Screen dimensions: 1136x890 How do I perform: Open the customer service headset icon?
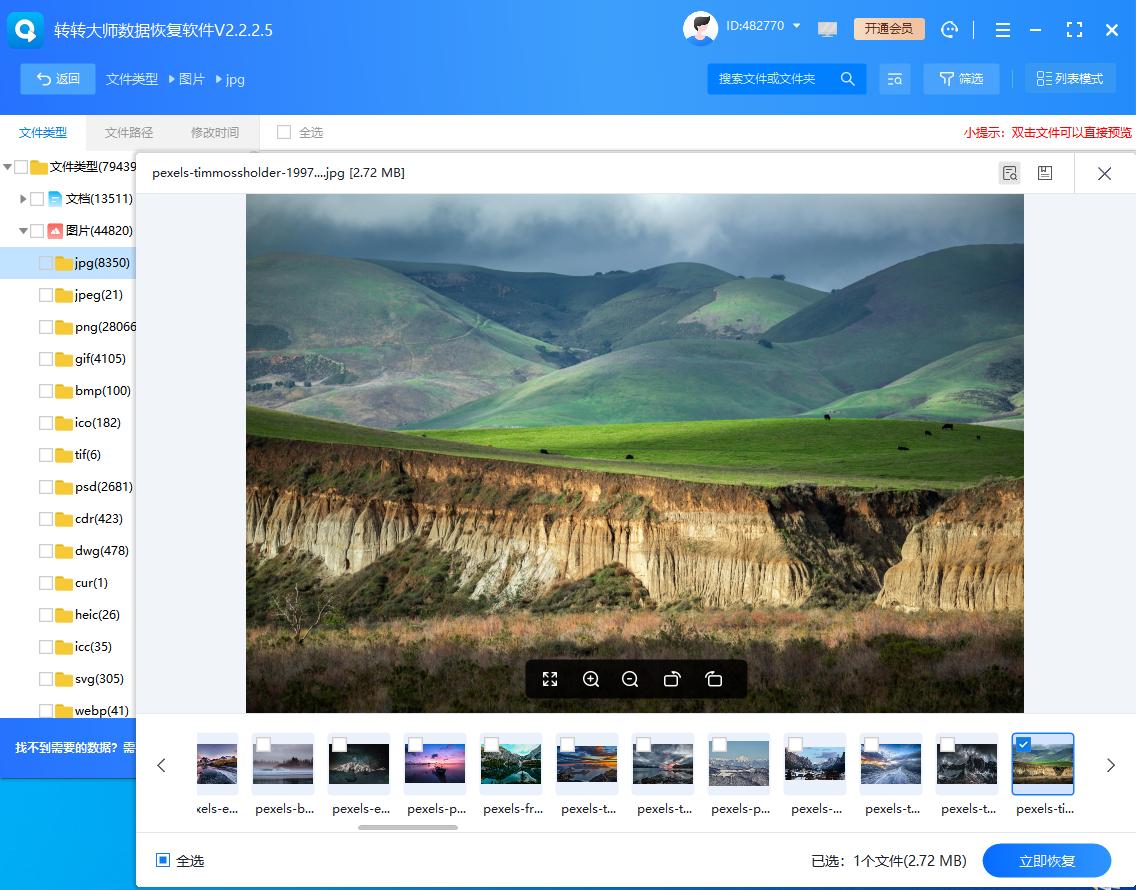click(x=949, y=30)
